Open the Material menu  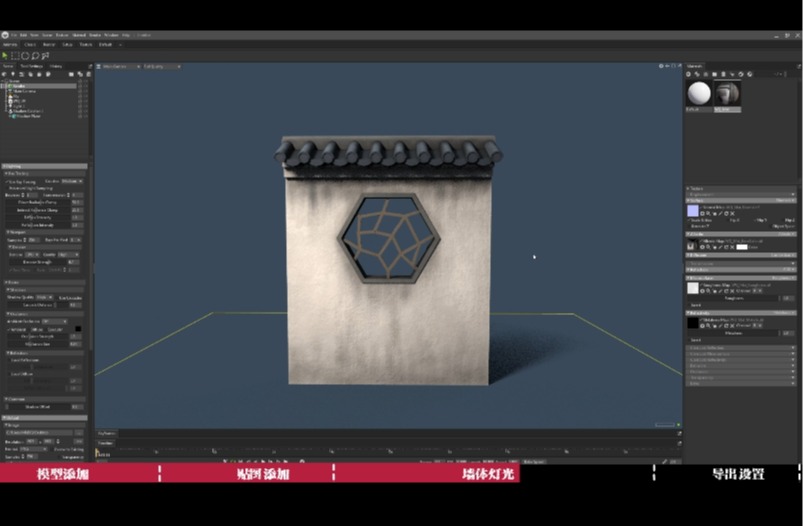coord(79,35)
